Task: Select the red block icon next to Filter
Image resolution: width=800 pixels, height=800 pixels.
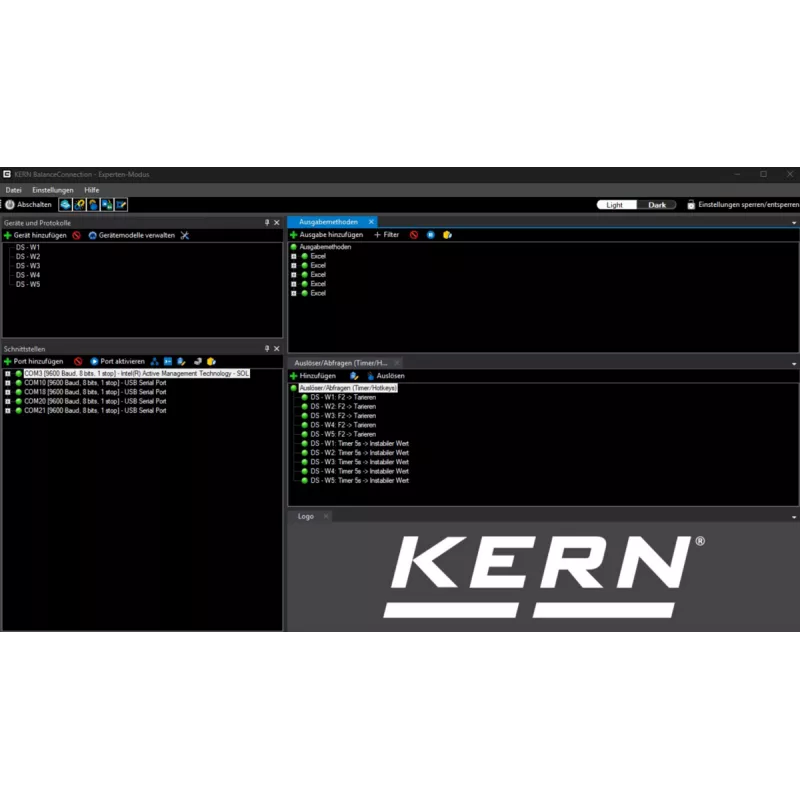Action: point(413,235)
